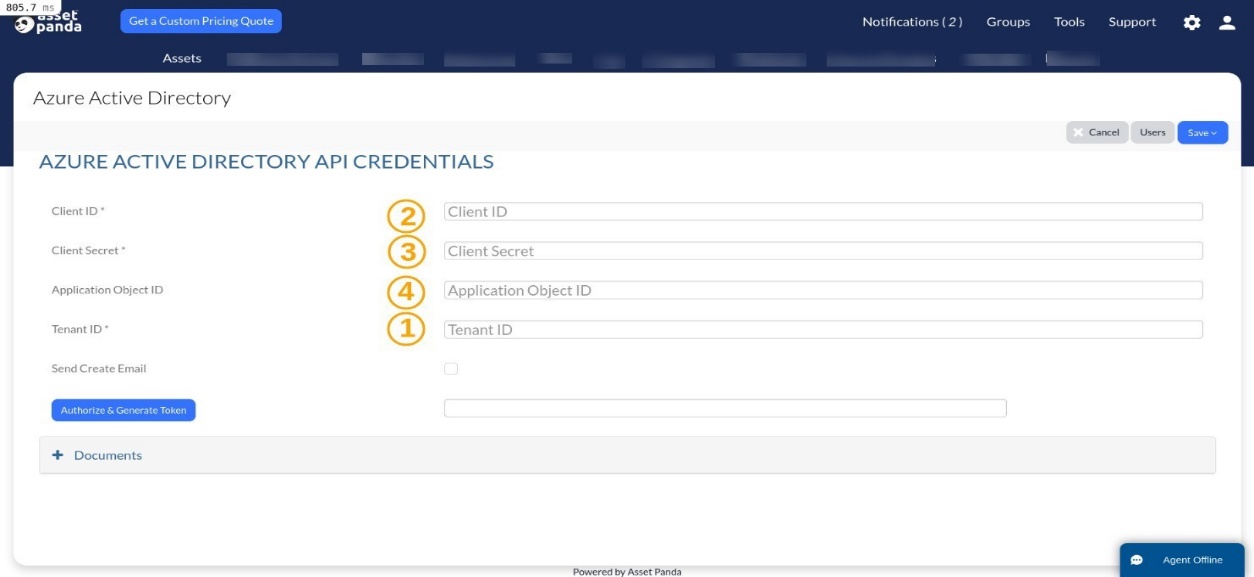The image size is (1254, 577).
Task: Click the Client ID label
Action: (x=78, y=211)
